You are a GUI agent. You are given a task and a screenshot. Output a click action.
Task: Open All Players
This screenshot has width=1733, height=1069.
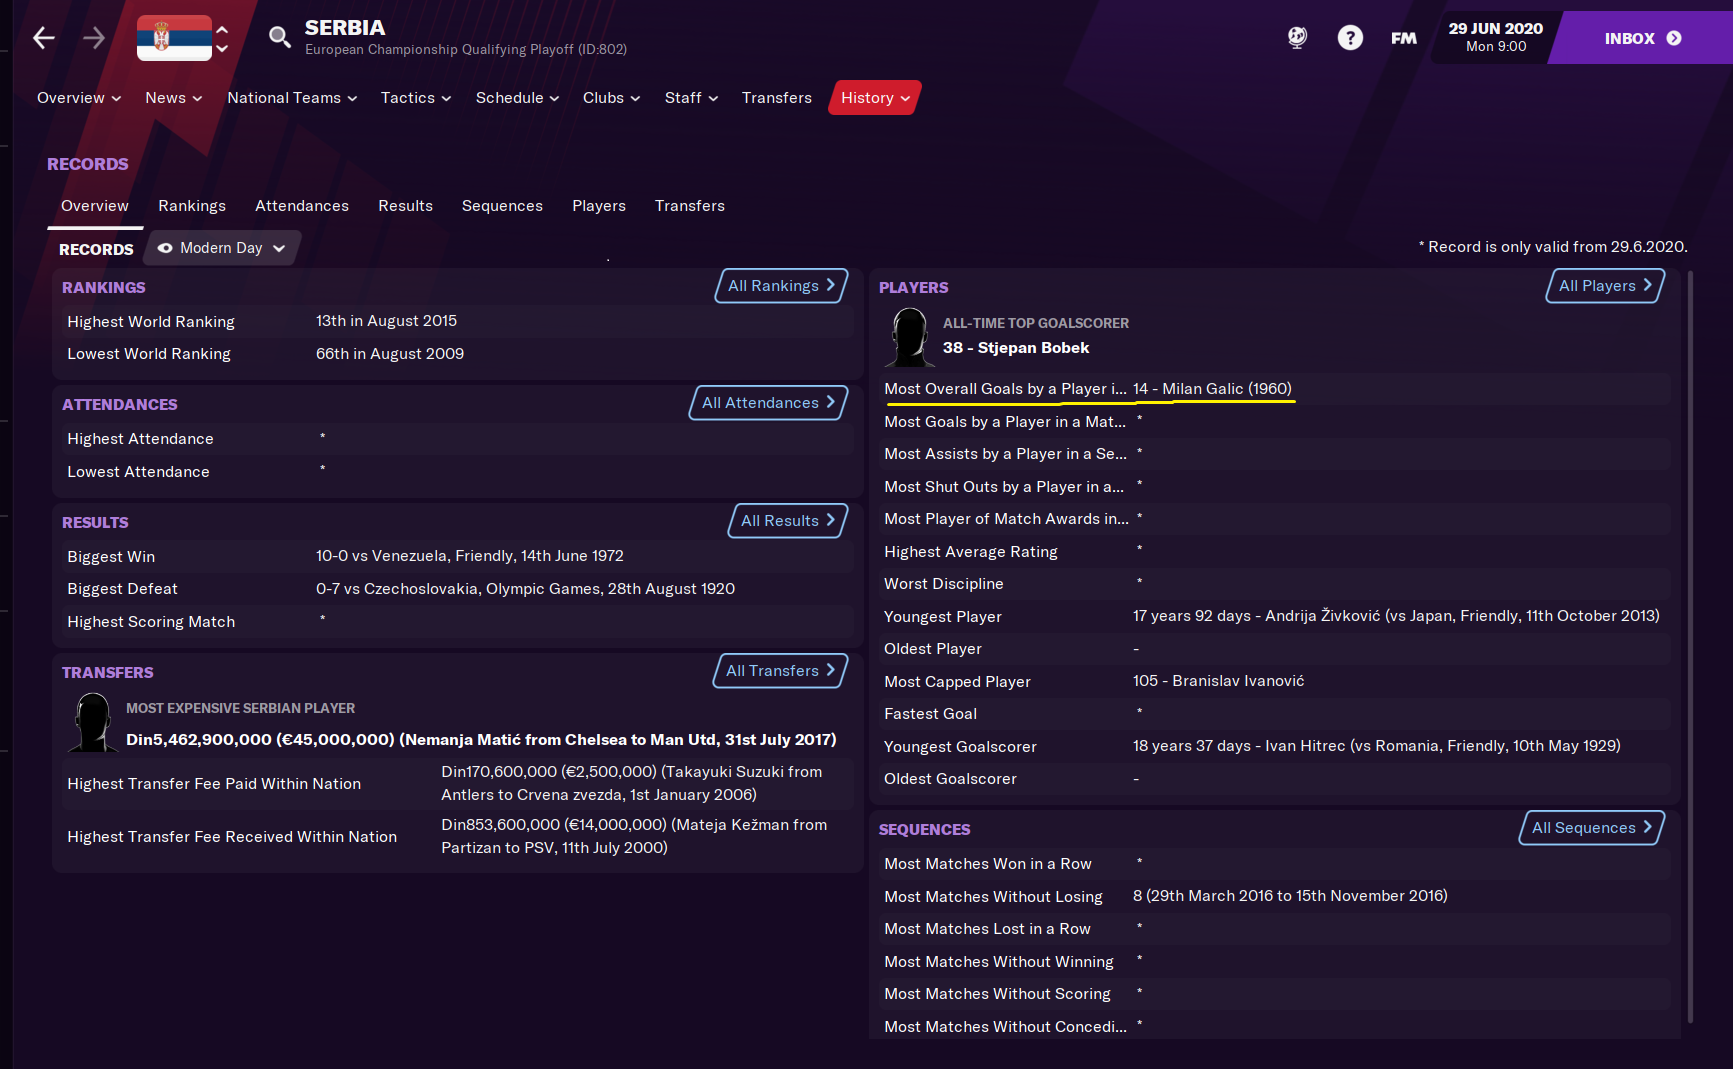point(1606,286)
